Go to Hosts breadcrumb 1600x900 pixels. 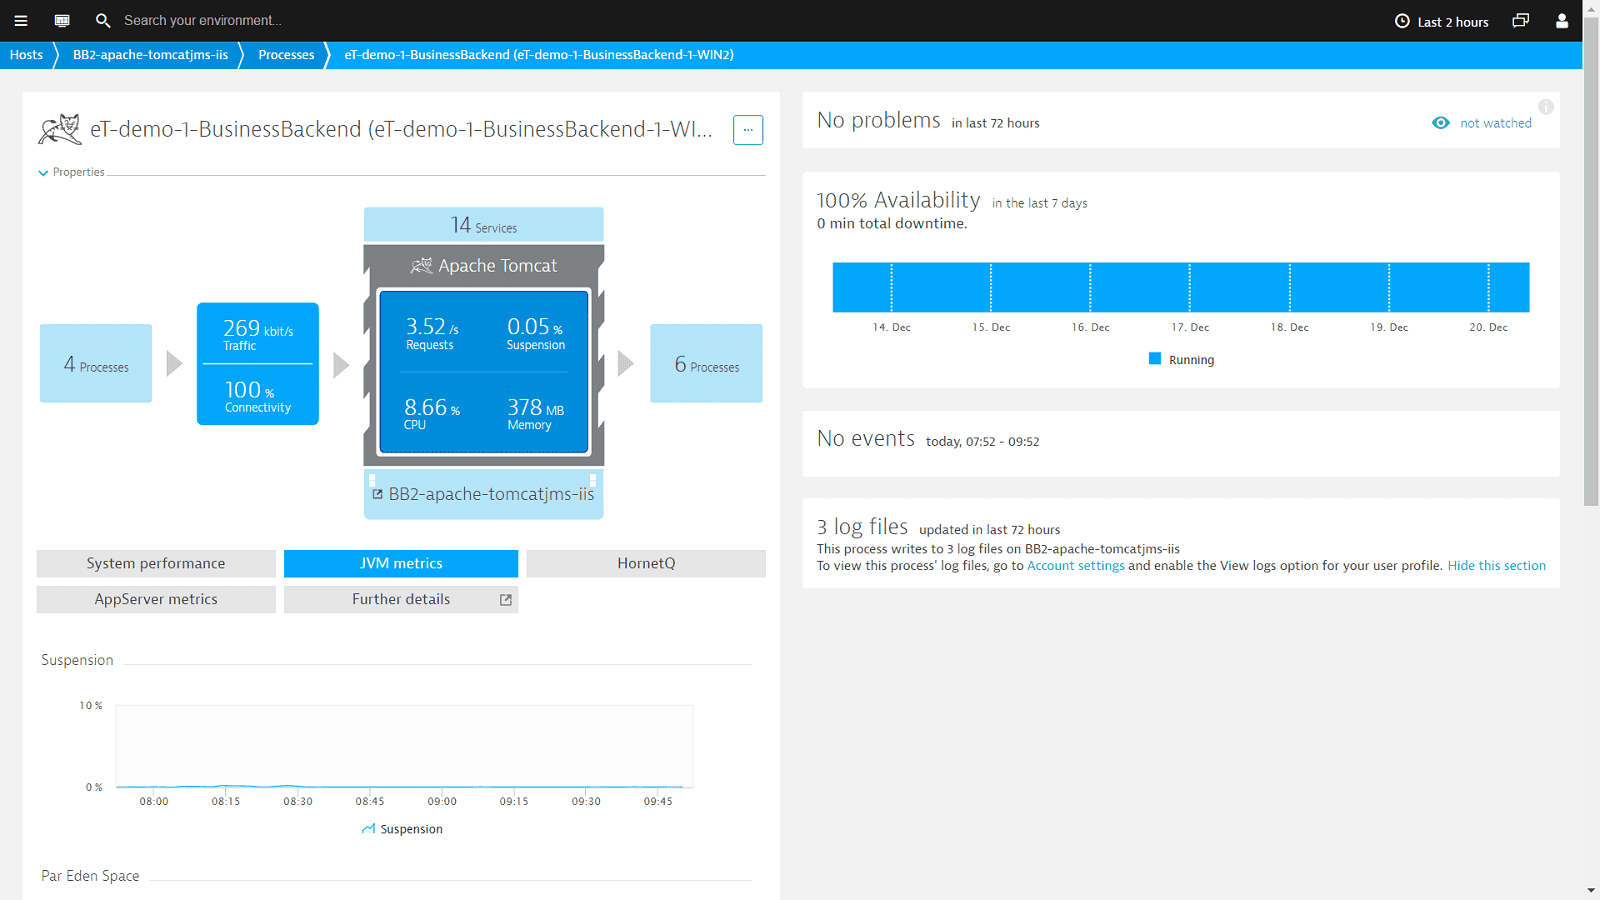click(26, 55)
